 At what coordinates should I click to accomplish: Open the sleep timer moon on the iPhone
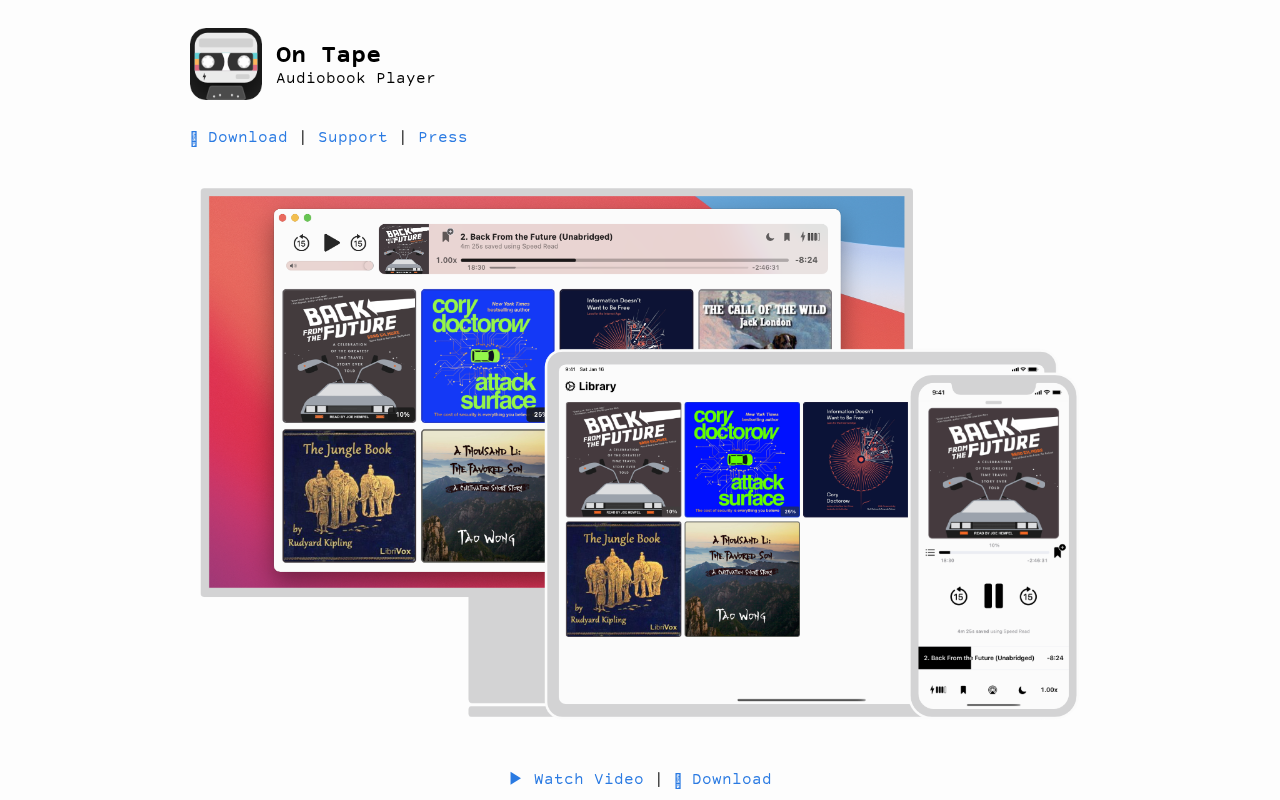(1022, 690)
